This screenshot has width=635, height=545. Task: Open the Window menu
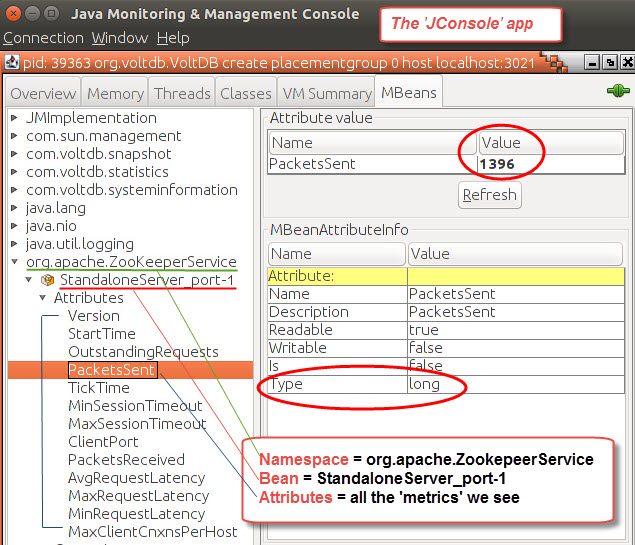coord(120,38)
